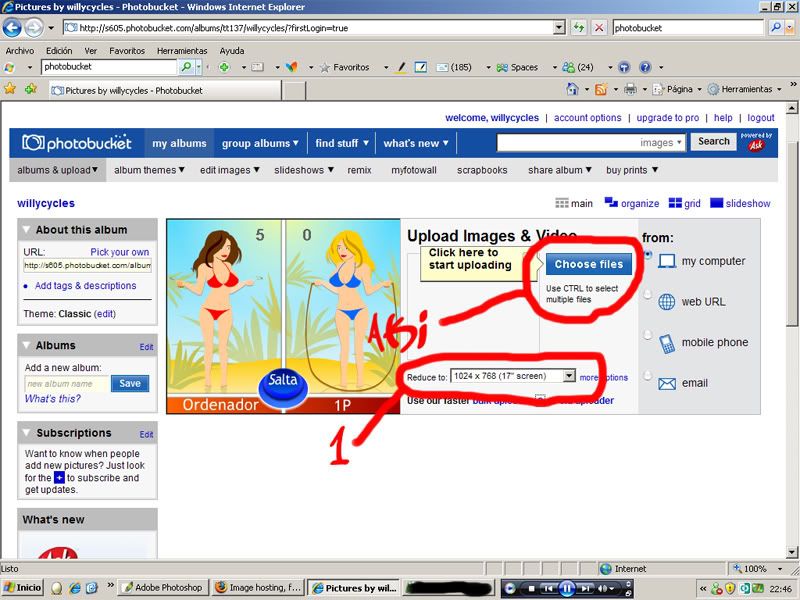This screenshot has width=800, height=600.
Task: Click the Search button
Action: pyautogui.click(x=713, y=141)
